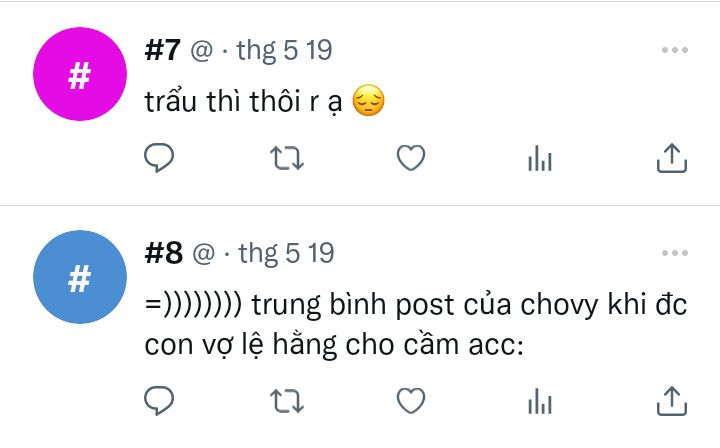The image size is (720, 448).
Task: Open the profile name #8
Action: pyautogui.click(x=163, y=253)
